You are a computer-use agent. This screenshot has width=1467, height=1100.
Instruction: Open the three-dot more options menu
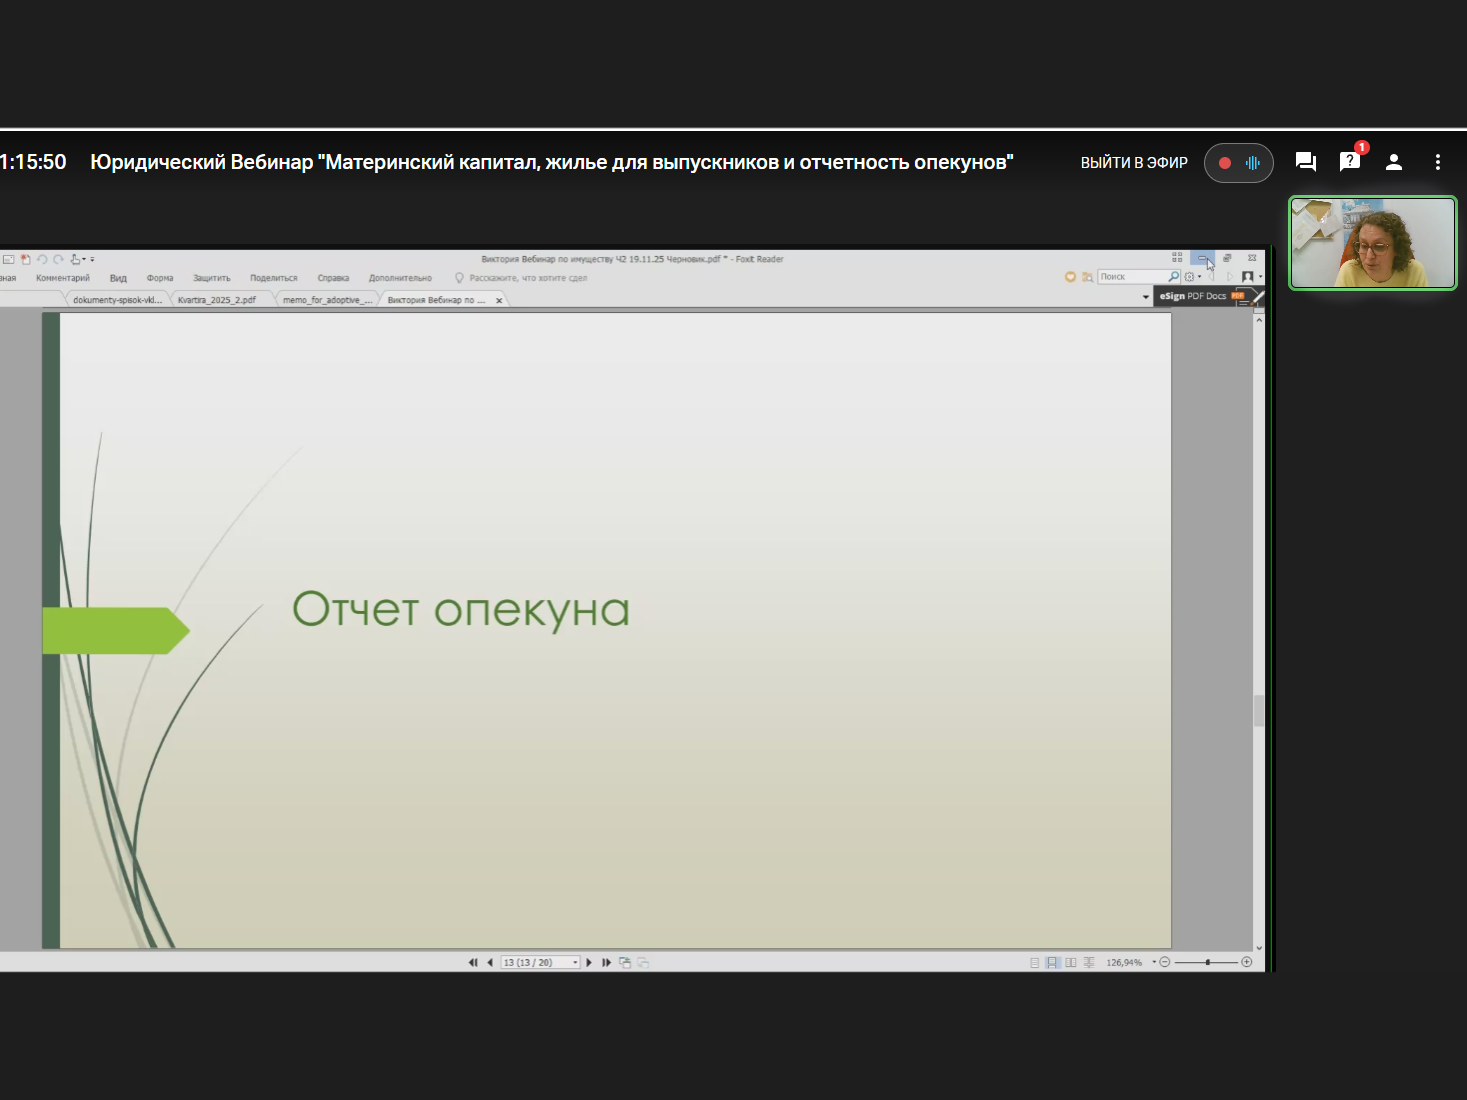tap(1437, 162)
